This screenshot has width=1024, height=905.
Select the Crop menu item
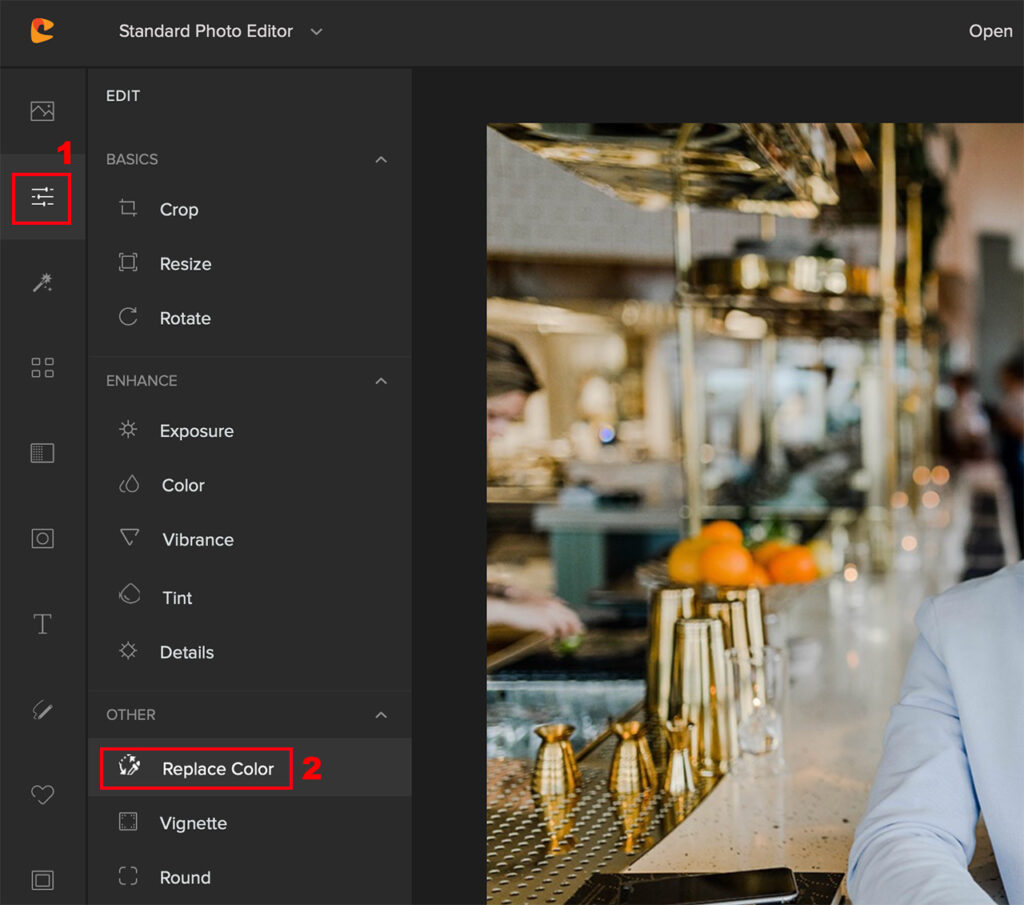tap(249, 210)
